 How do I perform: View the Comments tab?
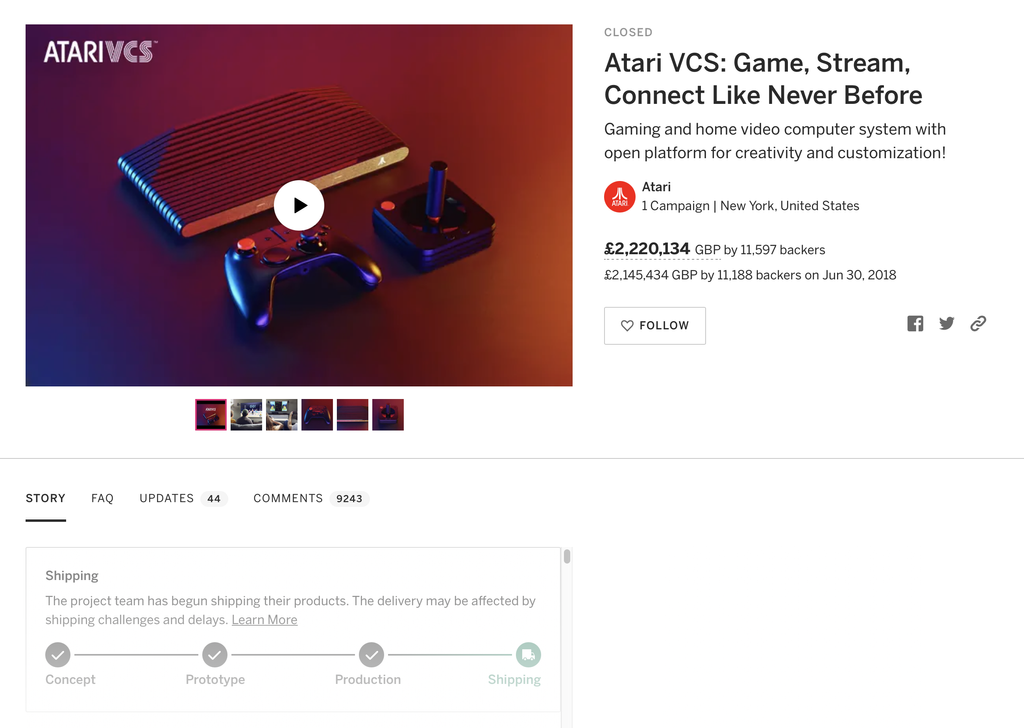tap(288, 498)
